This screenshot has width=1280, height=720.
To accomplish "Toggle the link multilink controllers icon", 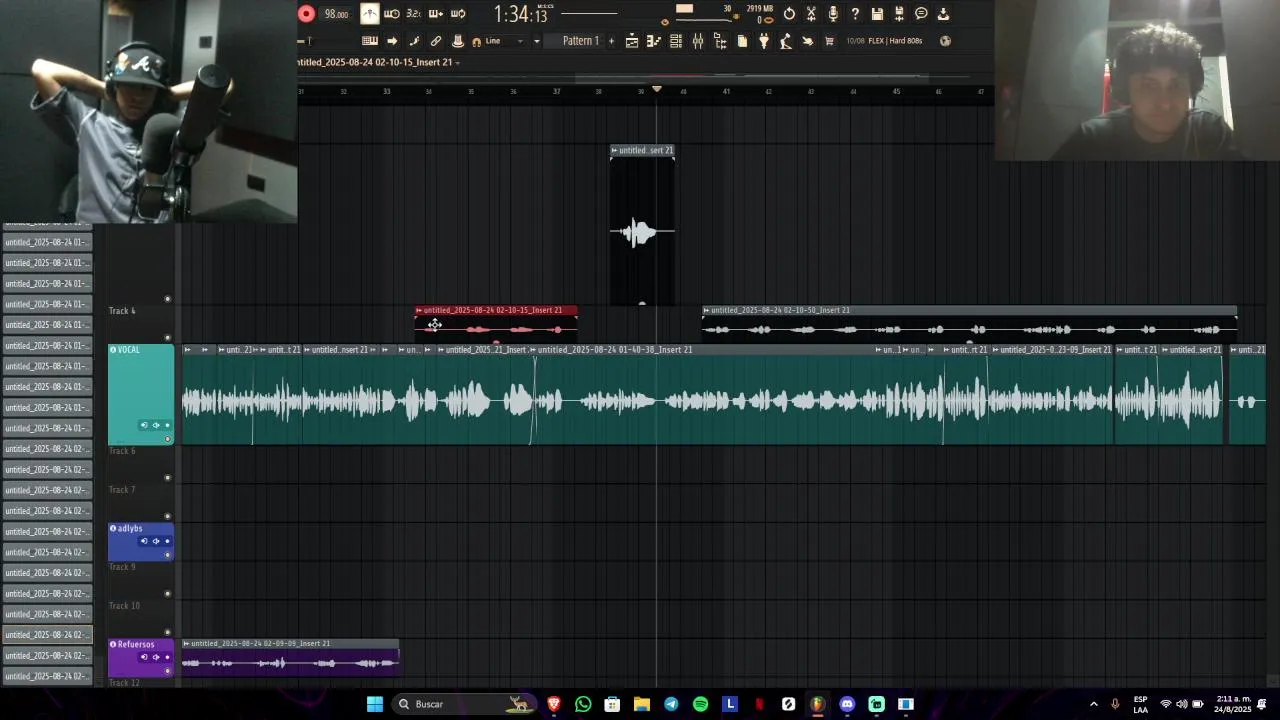I will (436, 41).
